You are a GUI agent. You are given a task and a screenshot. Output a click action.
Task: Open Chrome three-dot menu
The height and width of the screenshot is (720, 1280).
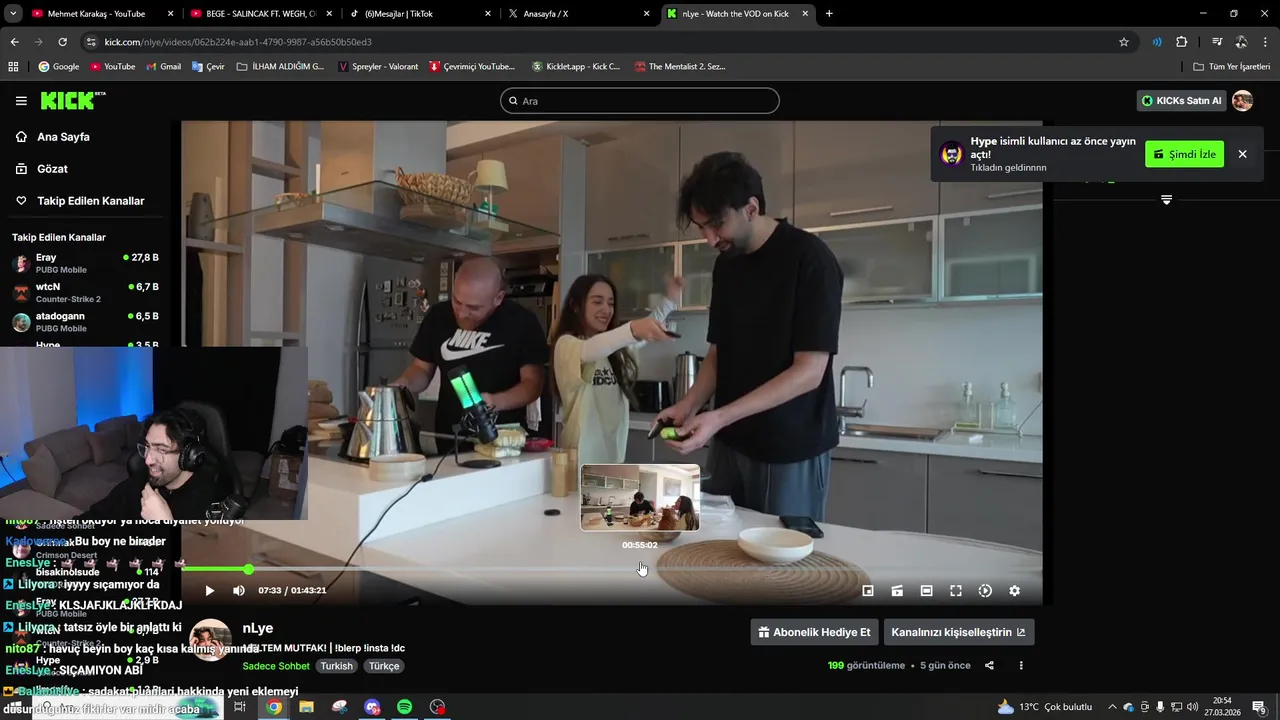(1265, 42)
